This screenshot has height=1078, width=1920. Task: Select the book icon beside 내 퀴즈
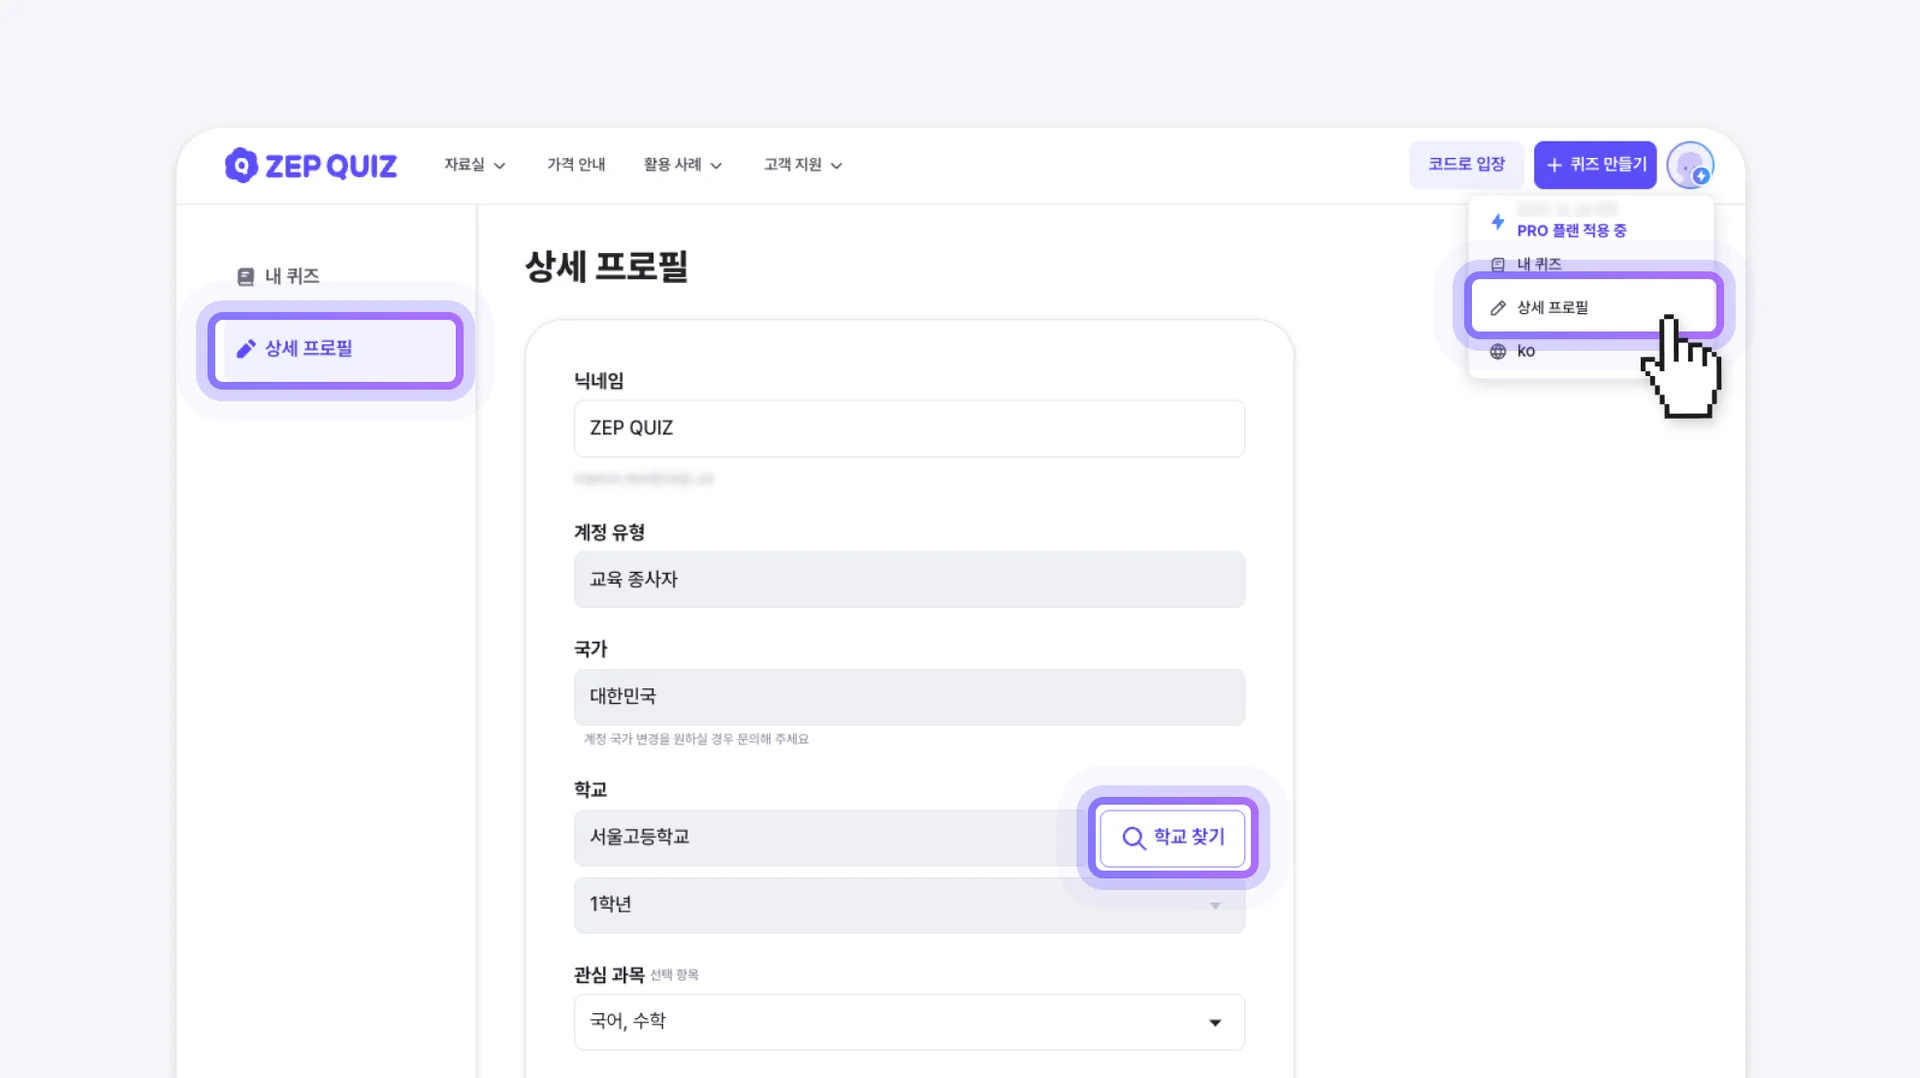(246, 276)
